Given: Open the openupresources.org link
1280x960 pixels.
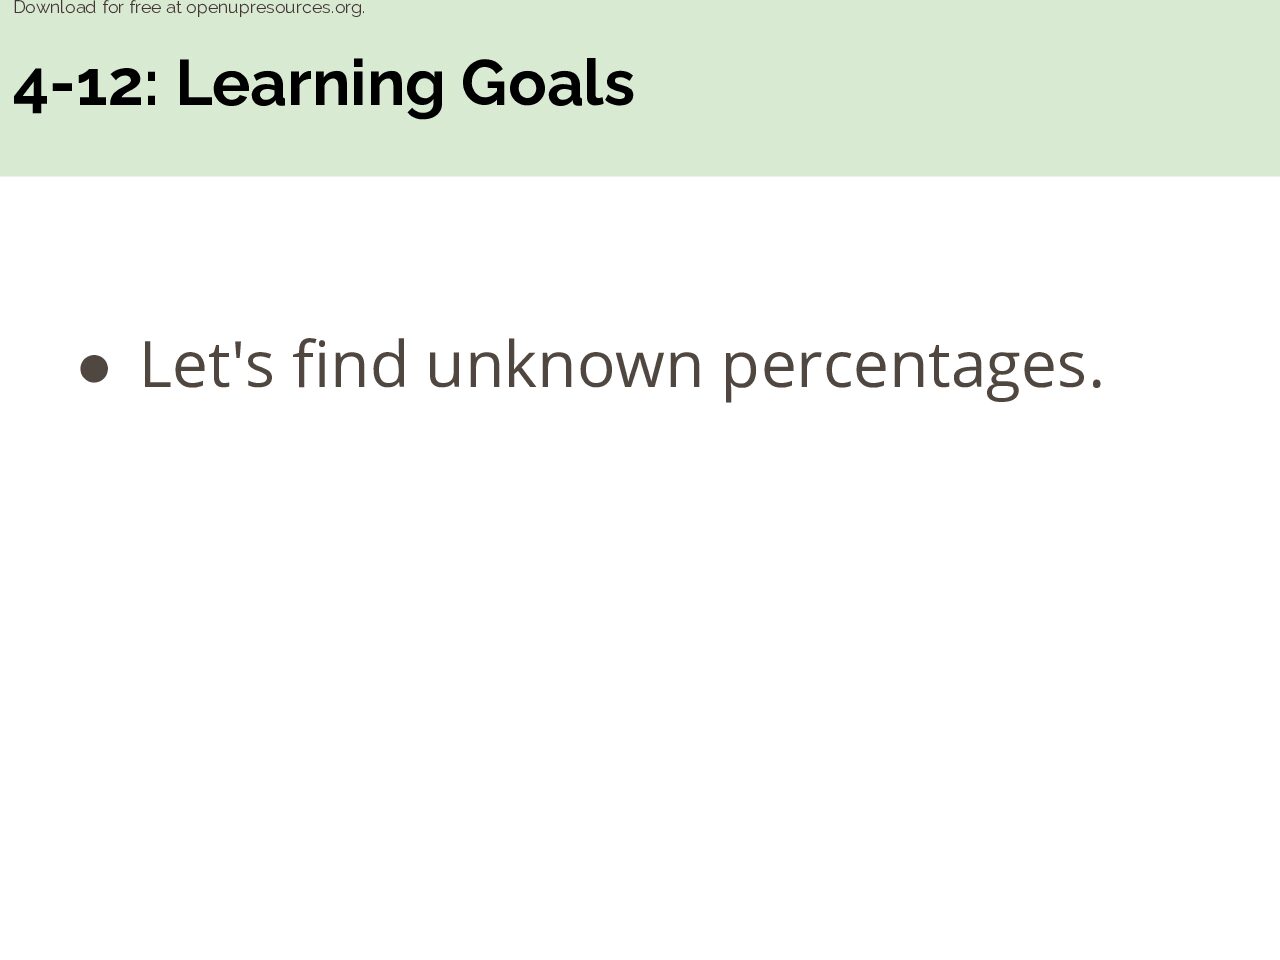Looking at the screenshot, I should pos(275,8).
